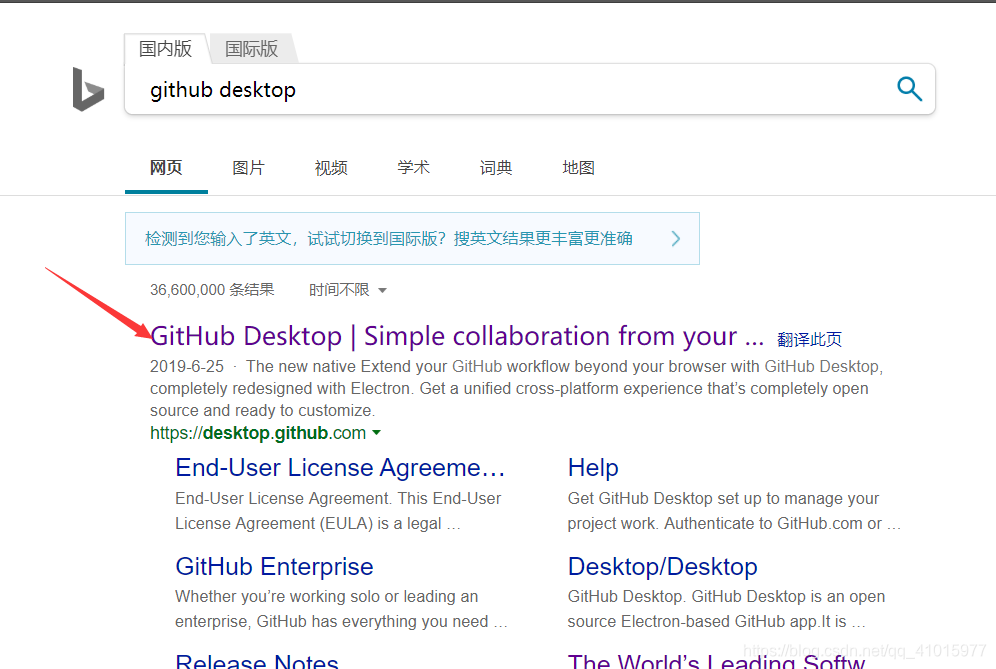Click the switch to international version banner
Viewport: 996px width, 669px height.
click(412, 238)
